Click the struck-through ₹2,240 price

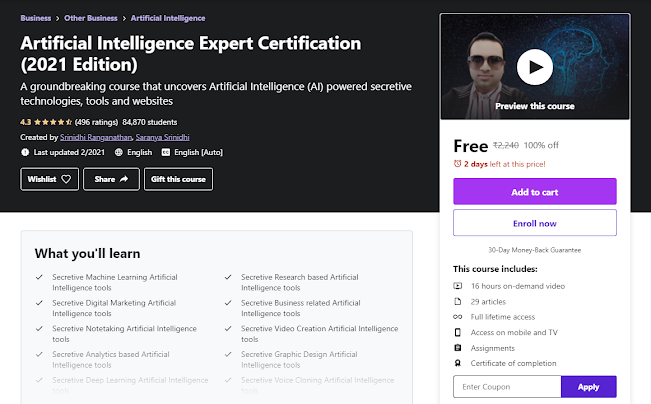click(x=506, y=145)
